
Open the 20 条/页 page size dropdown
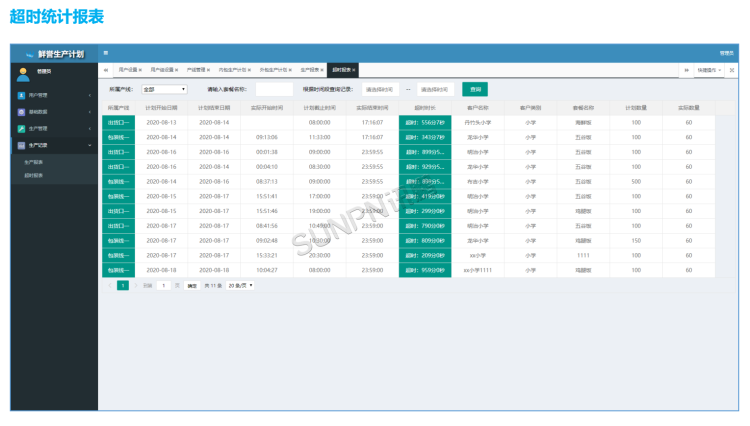240,285
